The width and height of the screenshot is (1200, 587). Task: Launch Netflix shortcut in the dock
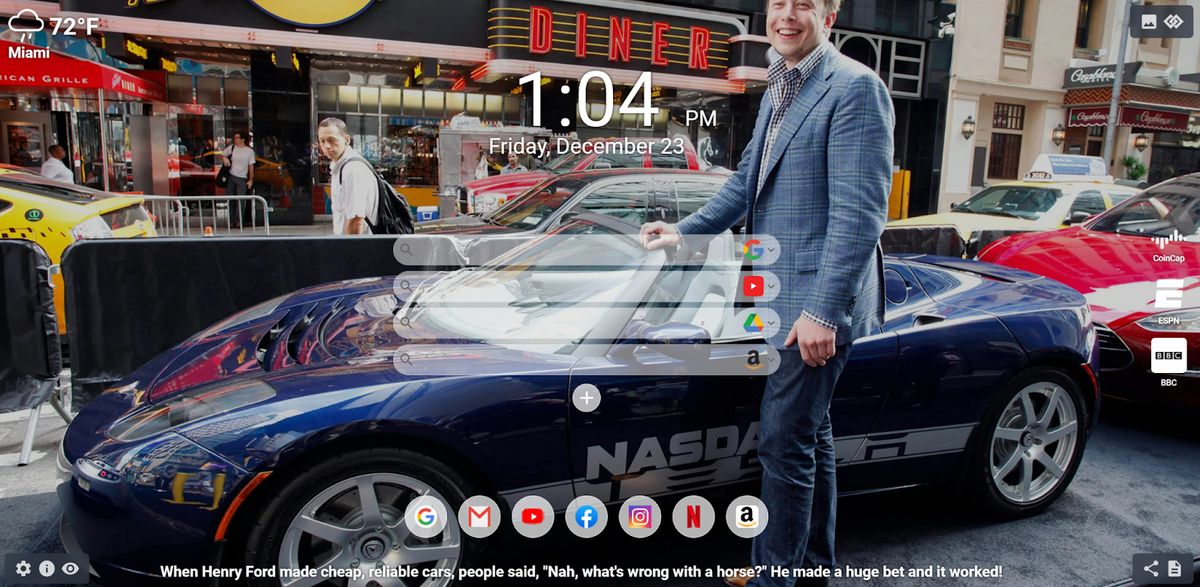(x=691, y=517)
